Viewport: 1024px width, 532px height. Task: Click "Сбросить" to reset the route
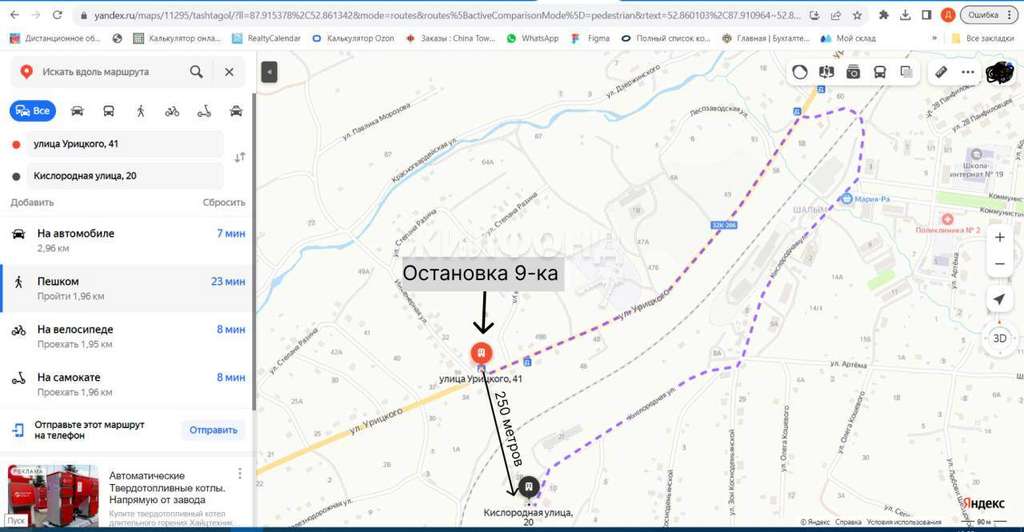[224, 202]
